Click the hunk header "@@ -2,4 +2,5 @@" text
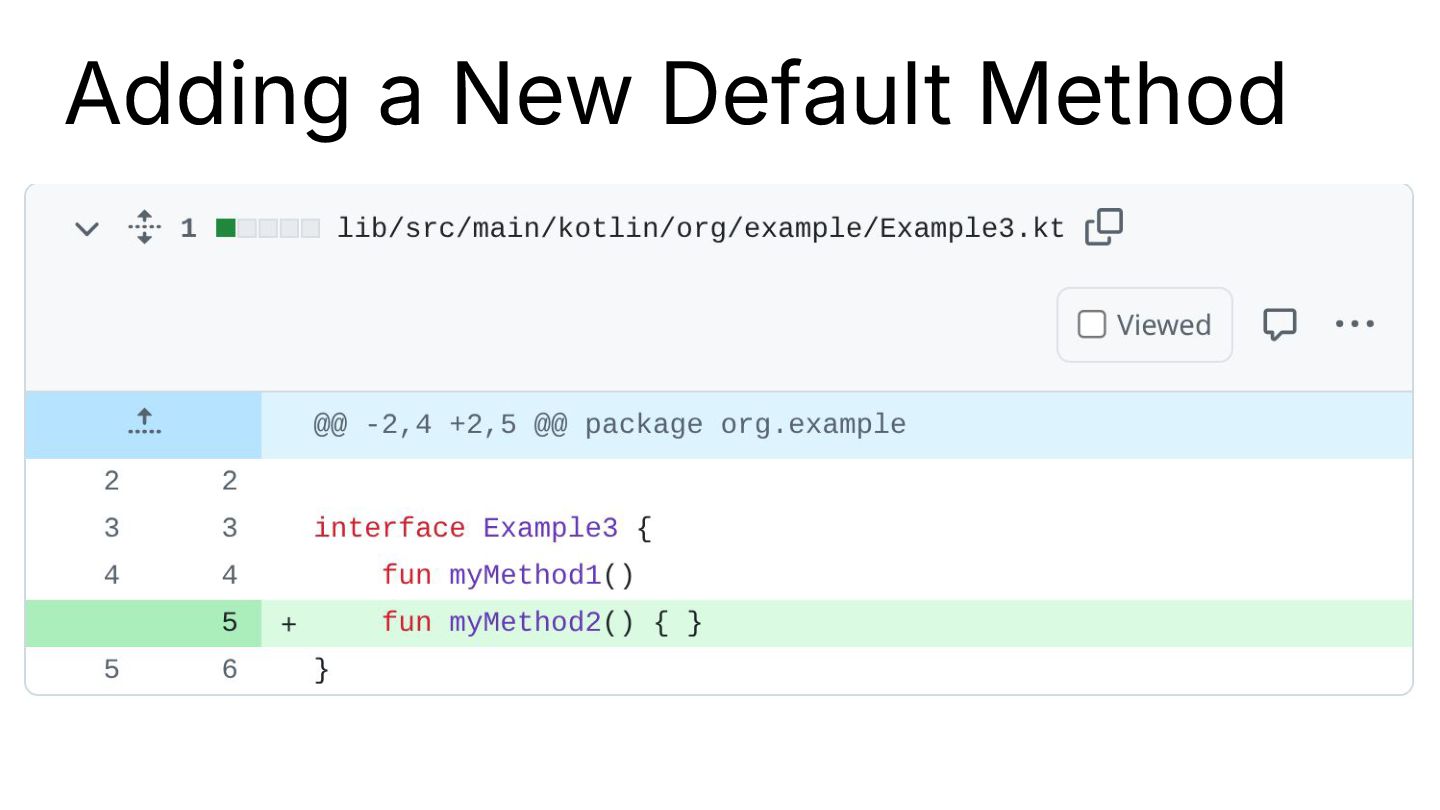Screen dimensions: 1440x810 440,425
